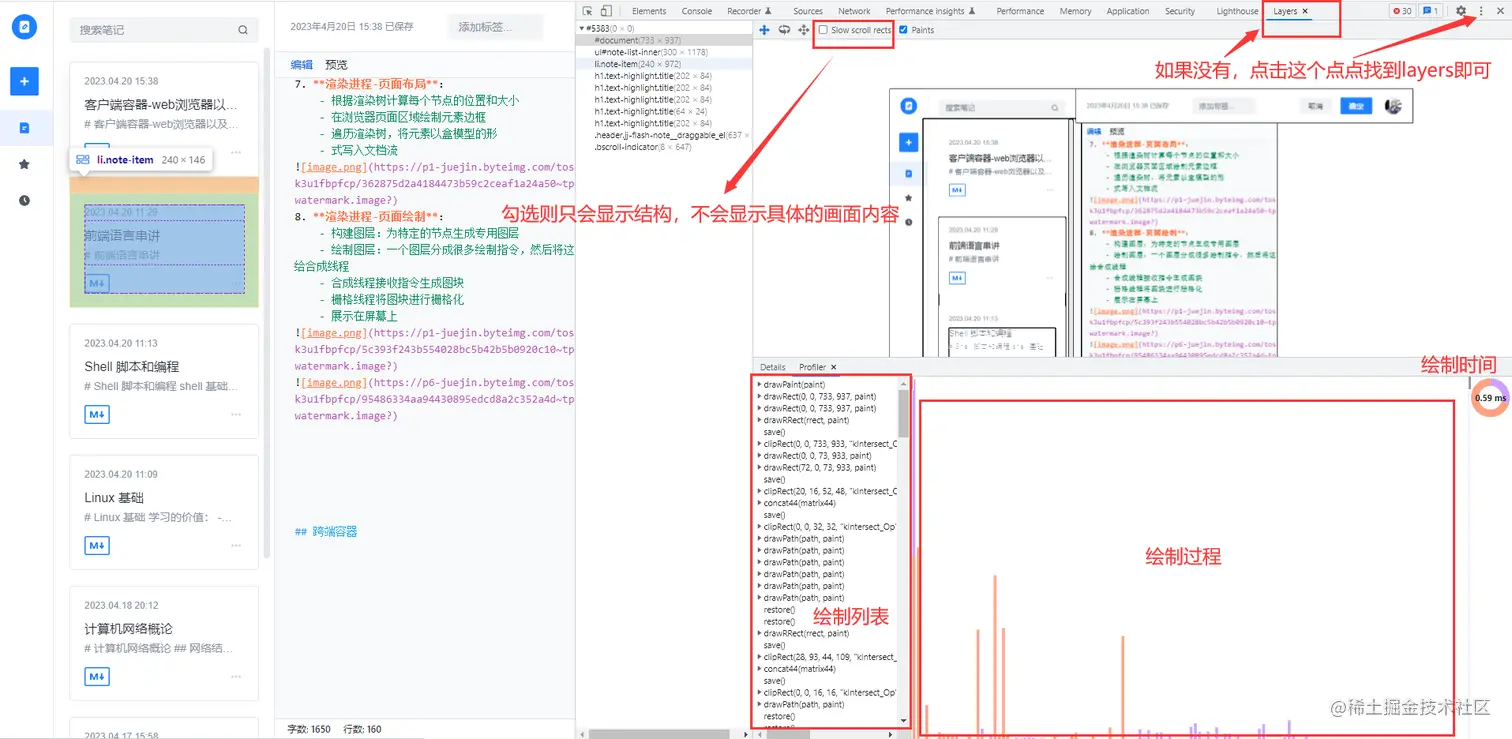Open the Application tab
Screen dimensions: 1512x739
[1128, 11]
